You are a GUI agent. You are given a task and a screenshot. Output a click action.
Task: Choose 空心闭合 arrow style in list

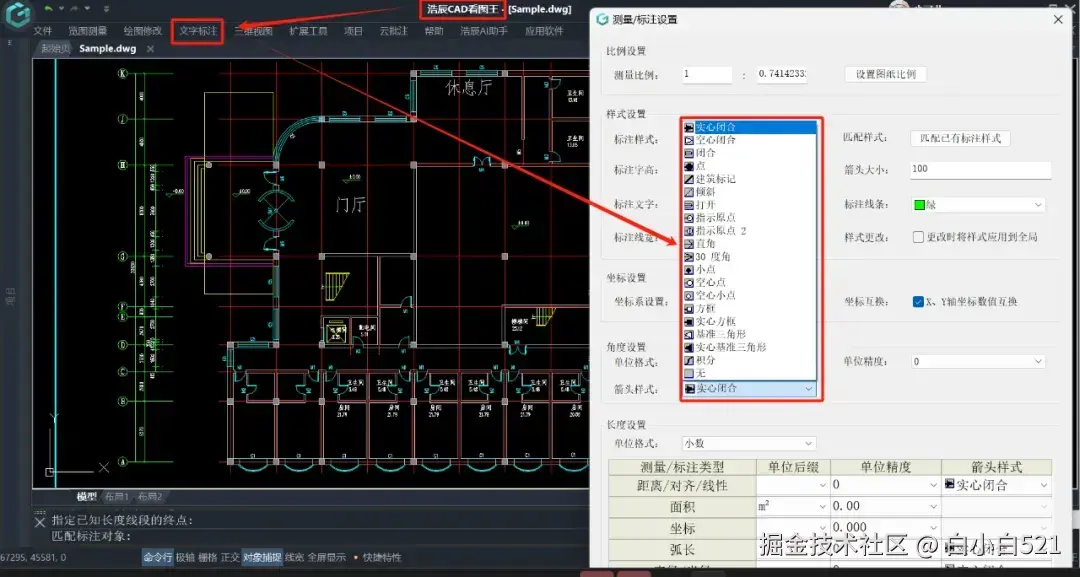(x=749, y=140)
